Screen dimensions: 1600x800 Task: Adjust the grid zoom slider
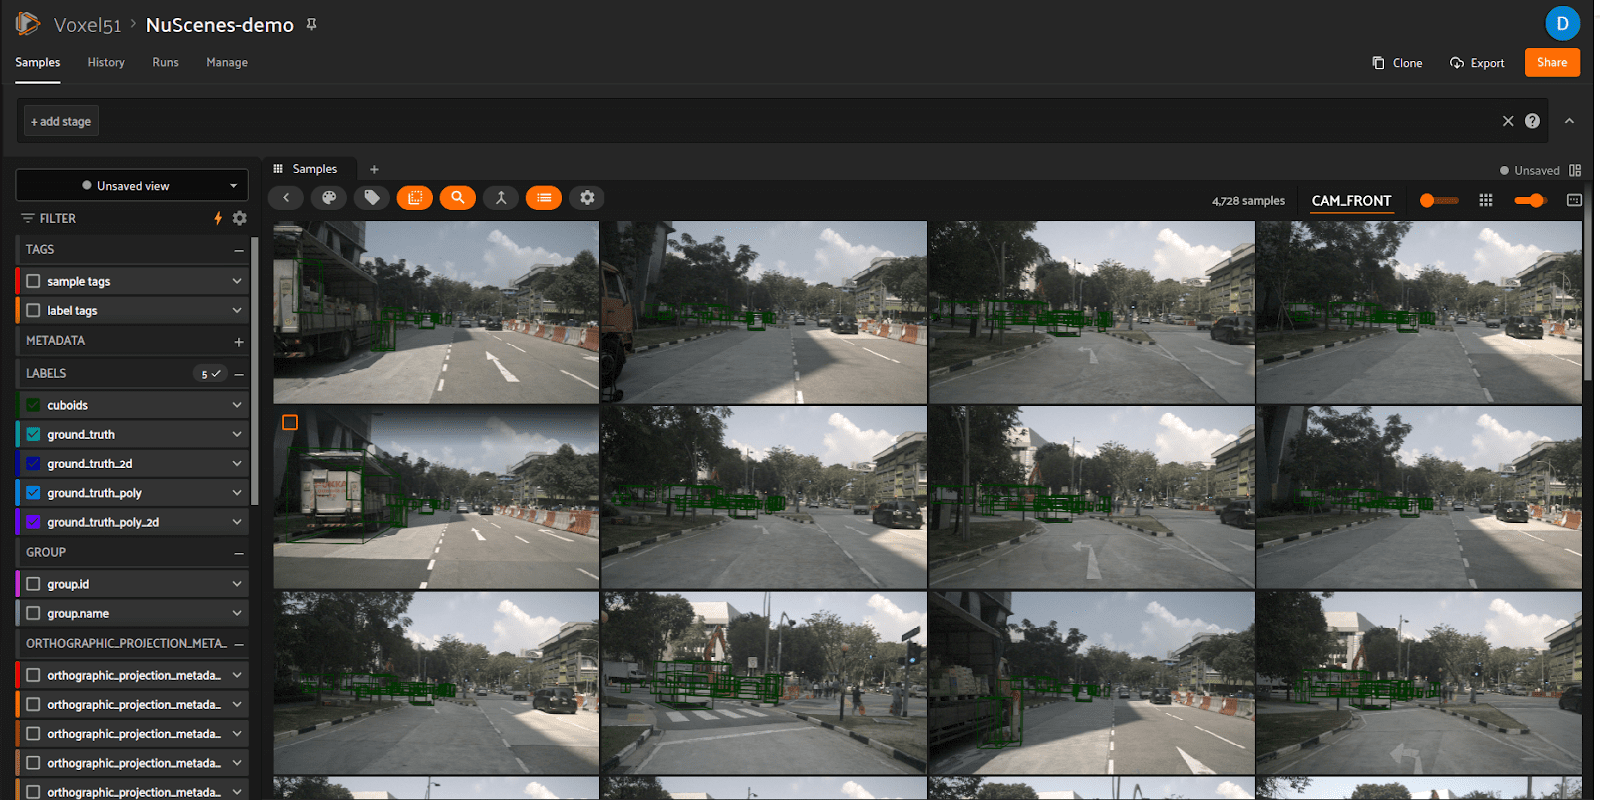(1530, 200)
